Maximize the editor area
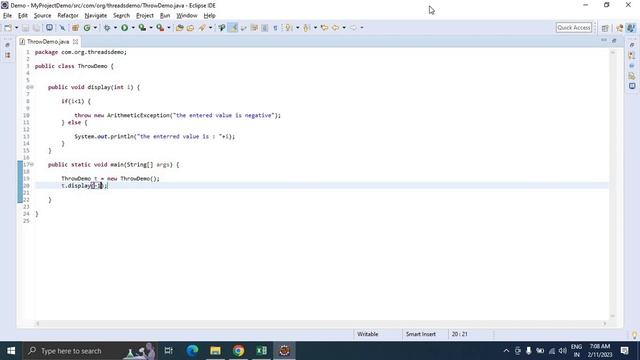 614,40
